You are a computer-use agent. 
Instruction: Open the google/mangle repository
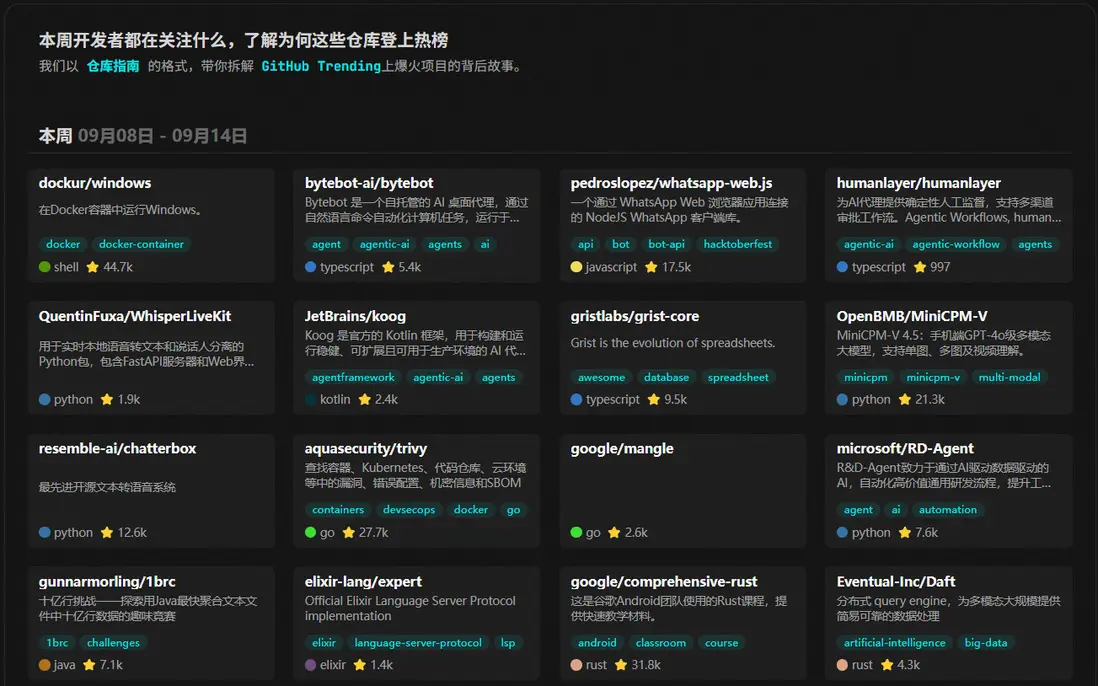[x=622, y=448]
